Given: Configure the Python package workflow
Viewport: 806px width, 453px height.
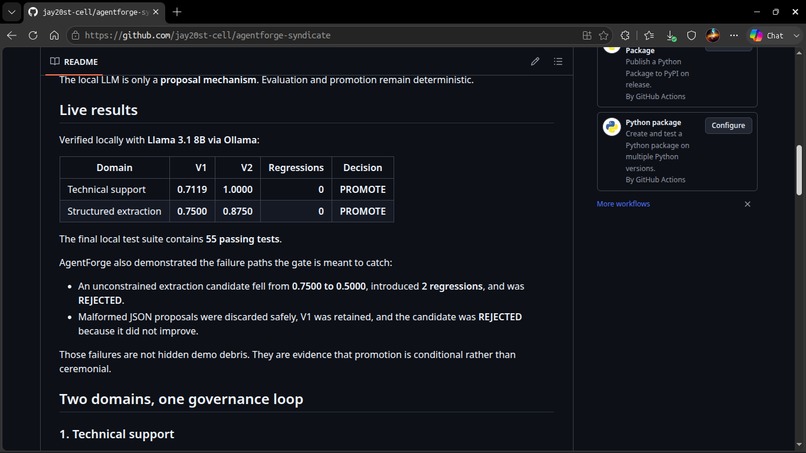Looking at the screenshot, I should pyautogui.click(x=728, y=125).
